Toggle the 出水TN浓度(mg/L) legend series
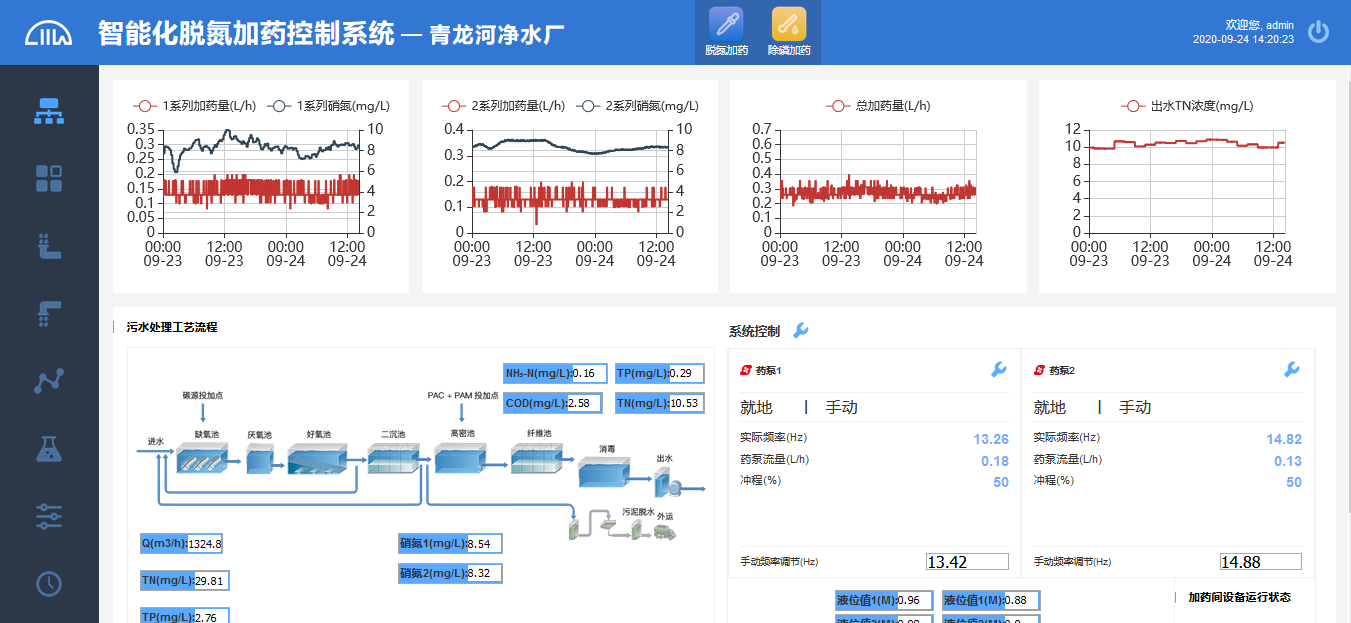The image size is (1351, 623). point(1188,106)
